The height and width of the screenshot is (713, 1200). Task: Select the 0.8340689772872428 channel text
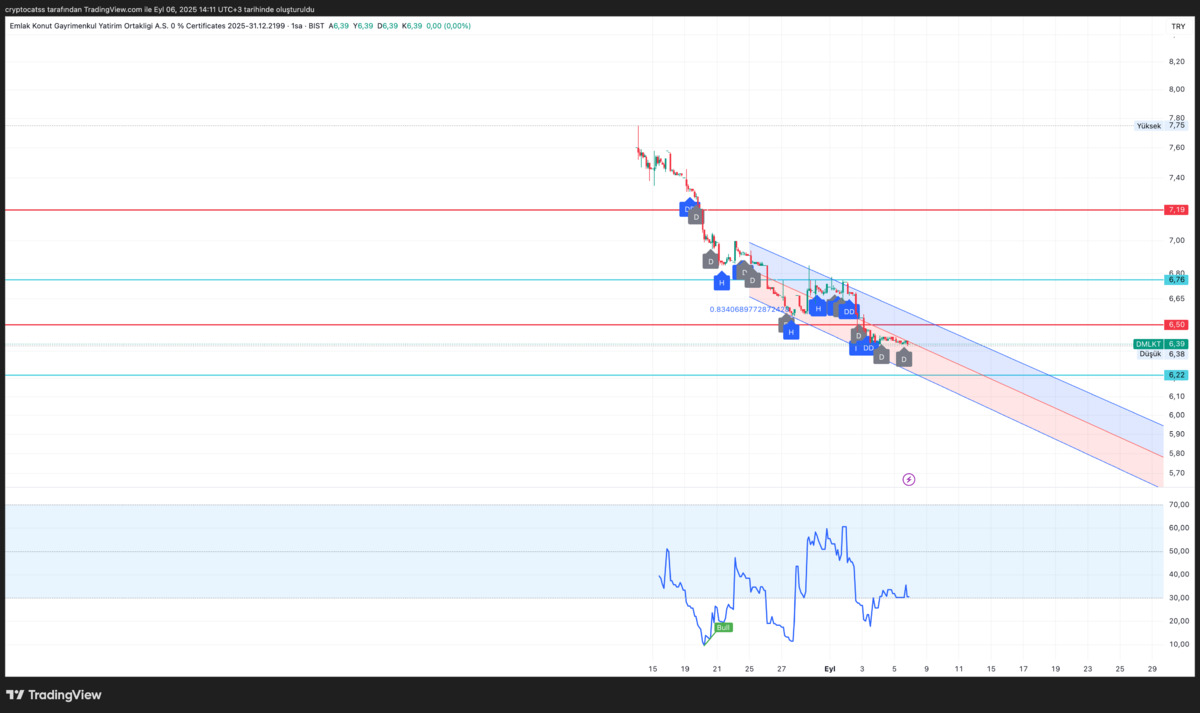coord(749,309)
